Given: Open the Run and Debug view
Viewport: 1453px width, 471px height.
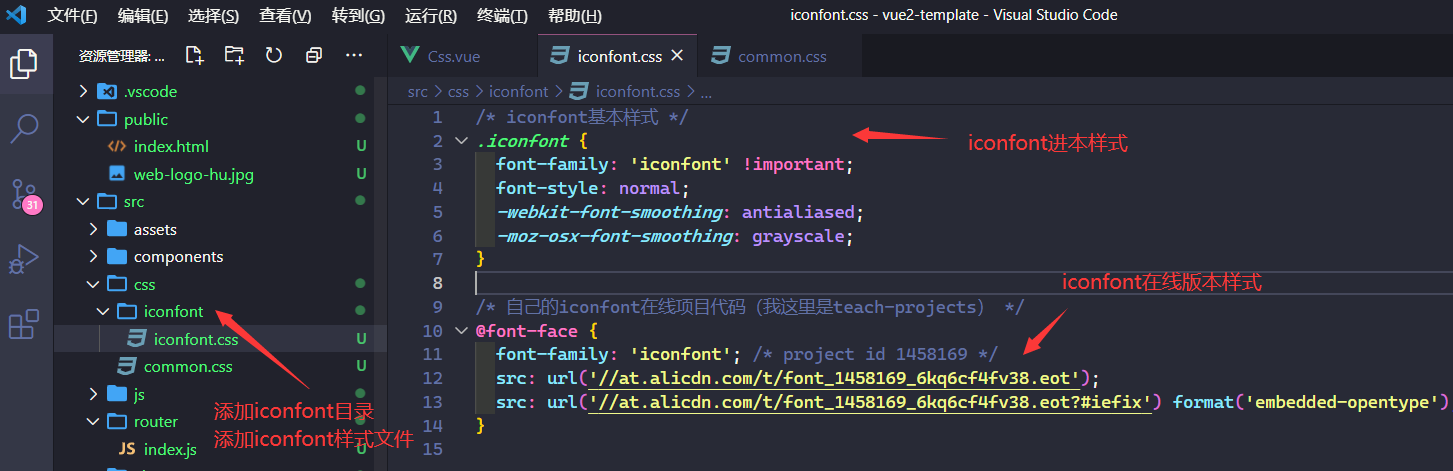Looking at the screenshot, I should (x=24, y=259).
